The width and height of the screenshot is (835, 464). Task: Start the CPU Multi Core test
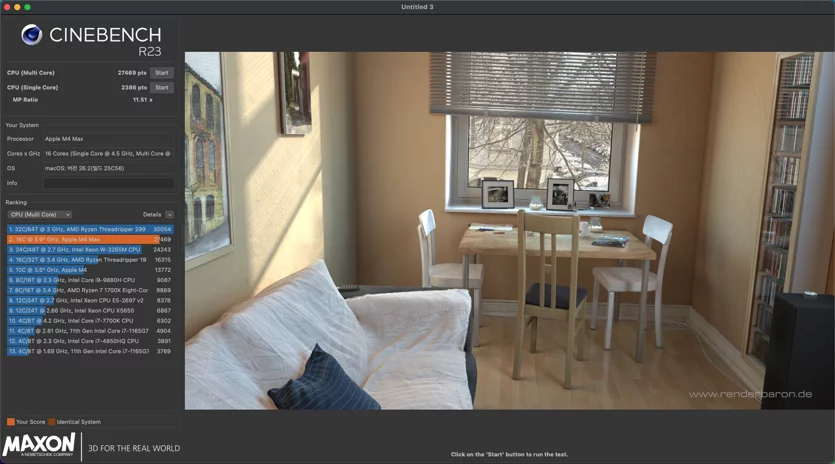[x=162, y=73]
